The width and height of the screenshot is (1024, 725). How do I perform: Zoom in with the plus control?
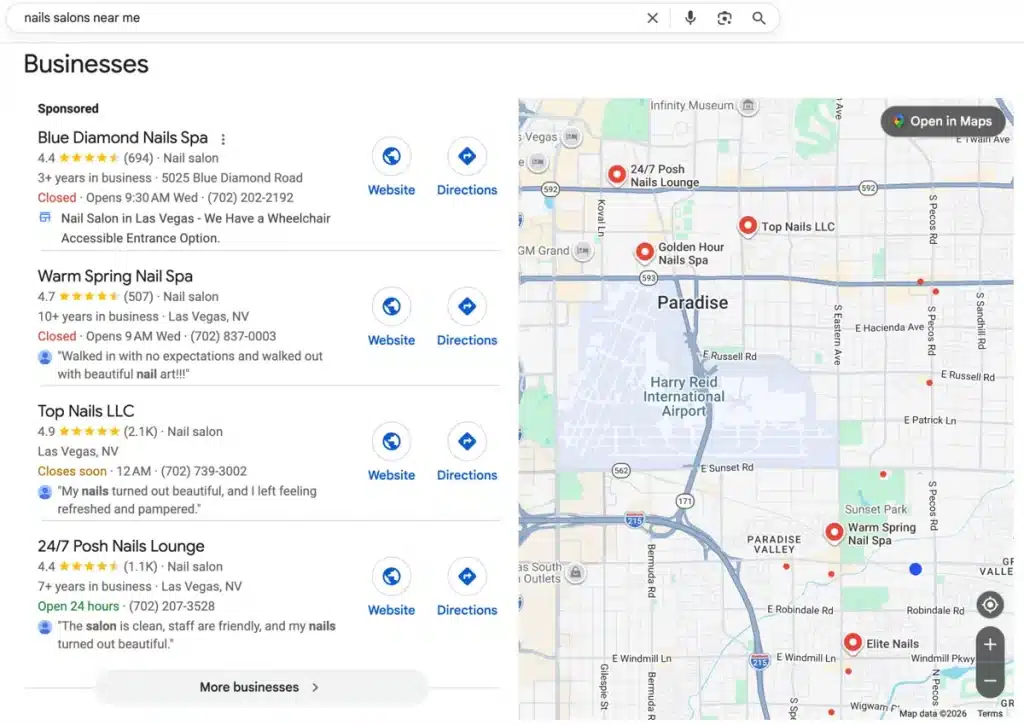tap(989, 644)
